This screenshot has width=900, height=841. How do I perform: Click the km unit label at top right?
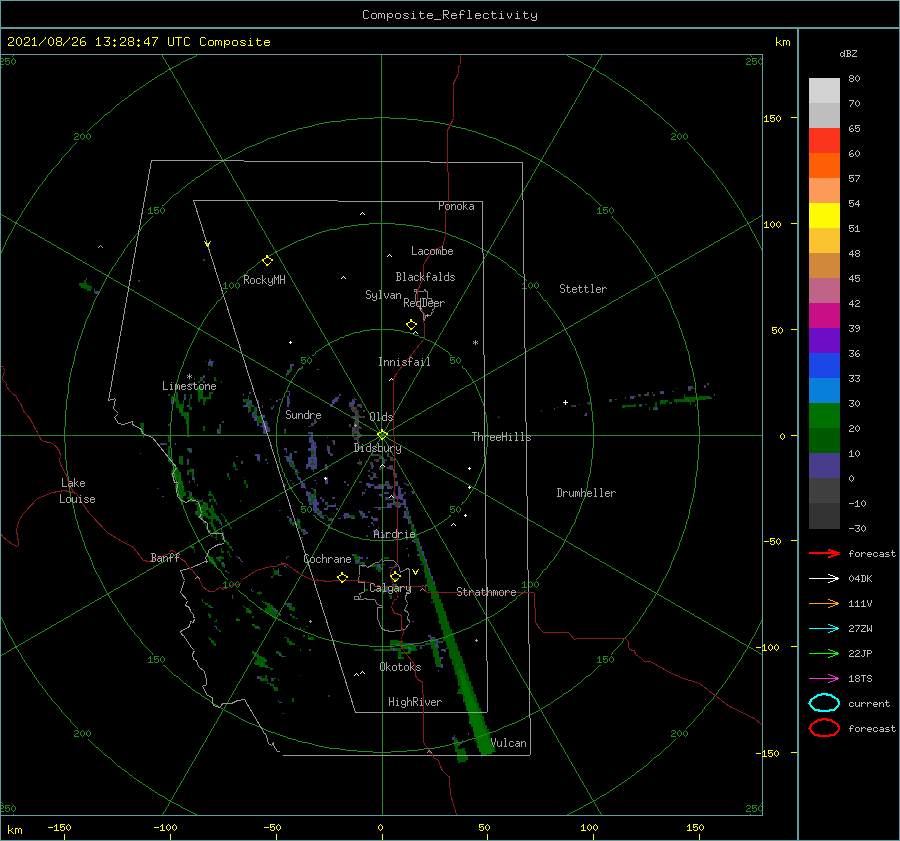(x=782, y=42)
